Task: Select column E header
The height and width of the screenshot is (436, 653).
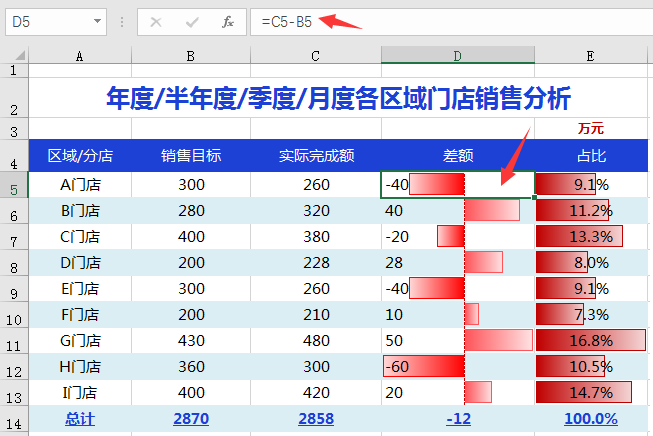Action: tap(591, 56)
